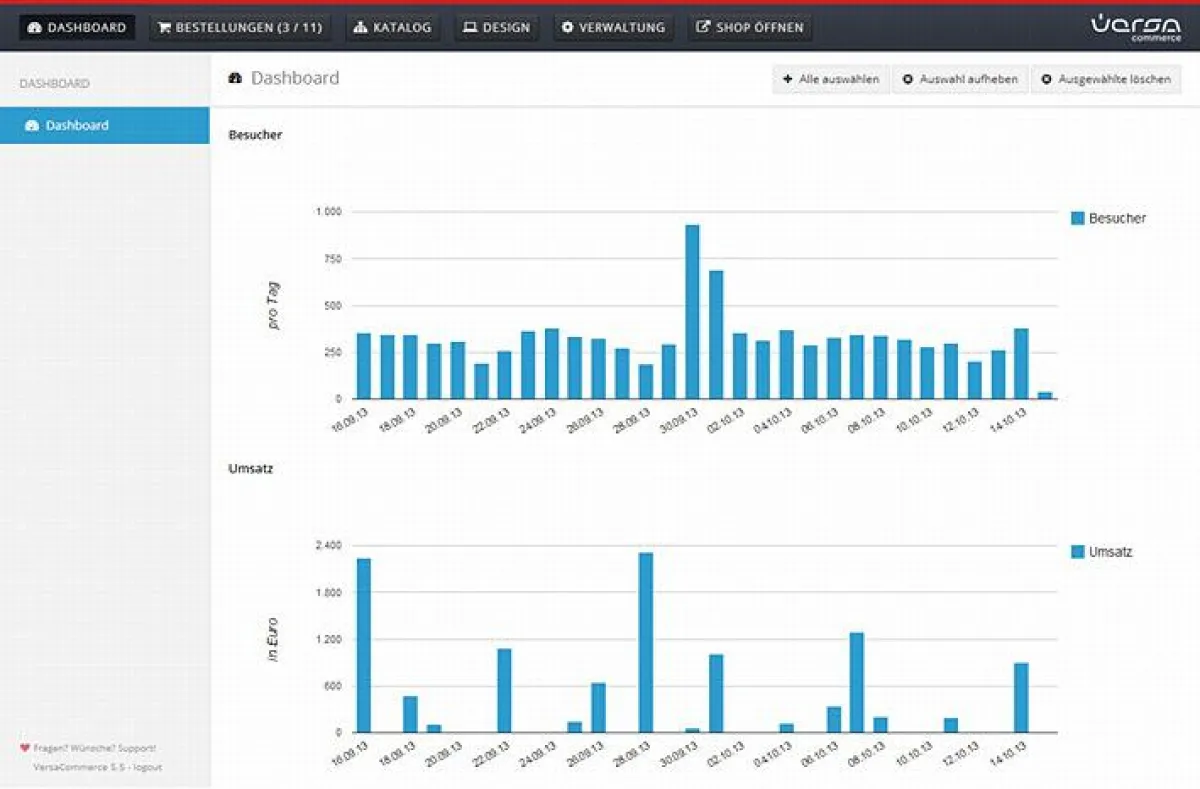The width and height of the screenshot is (1200, 789).
Task: Select the Dashboard item in the sidebar
Action: click(x=75, y=125)
